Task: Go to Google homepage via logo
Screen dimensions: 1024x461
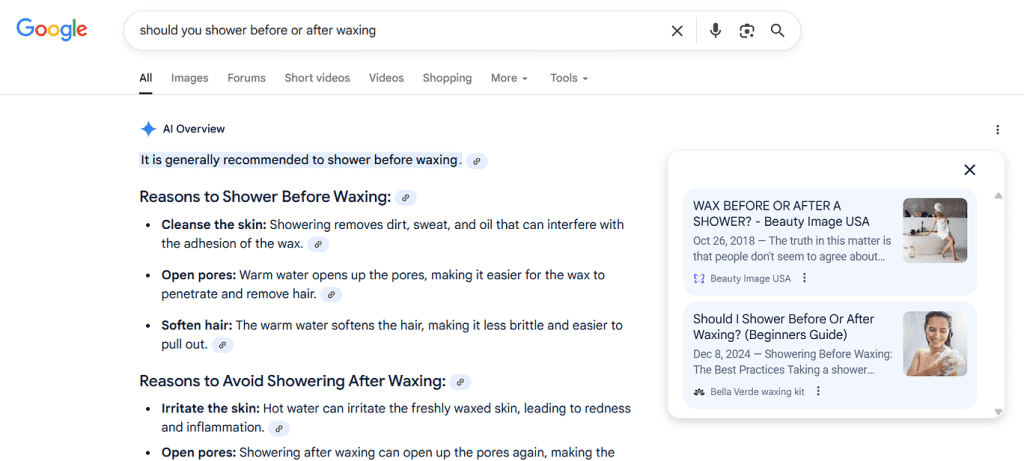Action: pos(52,29)
